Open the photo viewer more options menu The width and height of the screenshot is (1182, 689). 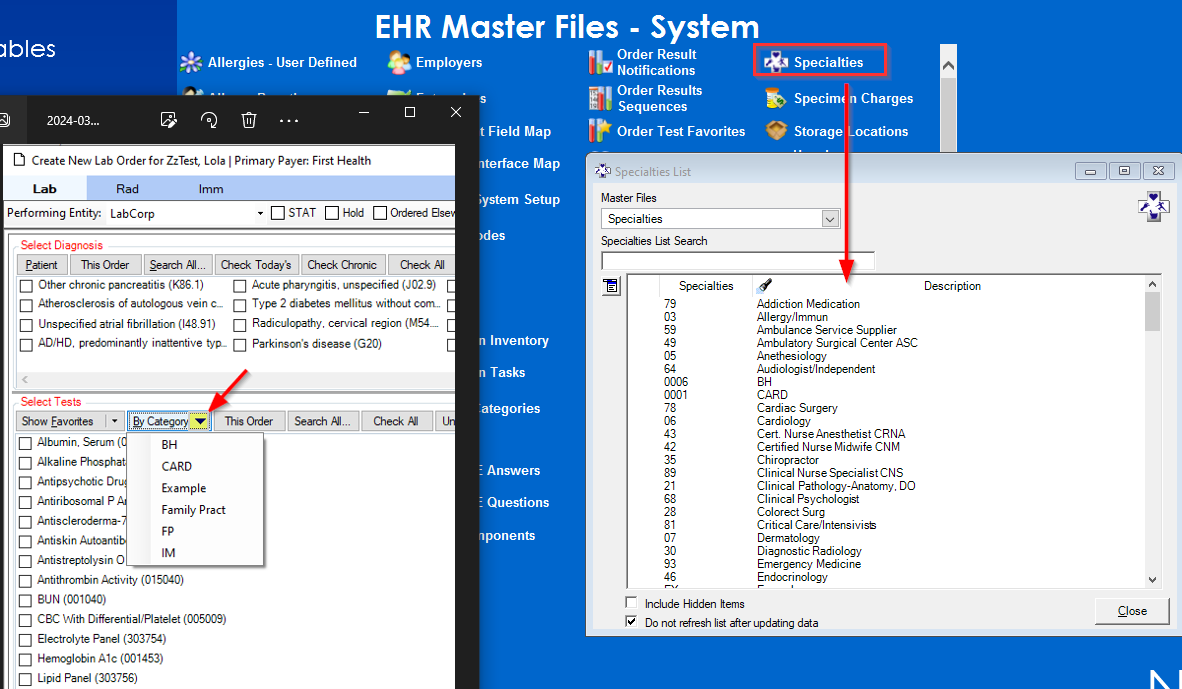click(289, 121)
